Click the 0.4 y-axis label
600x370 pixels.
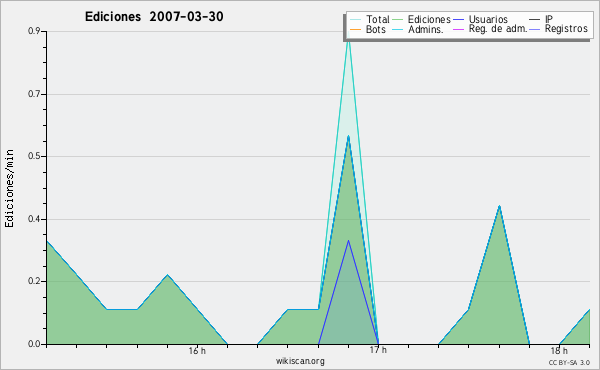pos(34,219)
